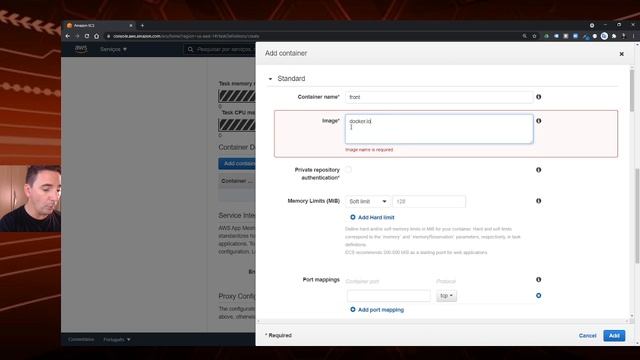Click the Add button

coord(614,336)
